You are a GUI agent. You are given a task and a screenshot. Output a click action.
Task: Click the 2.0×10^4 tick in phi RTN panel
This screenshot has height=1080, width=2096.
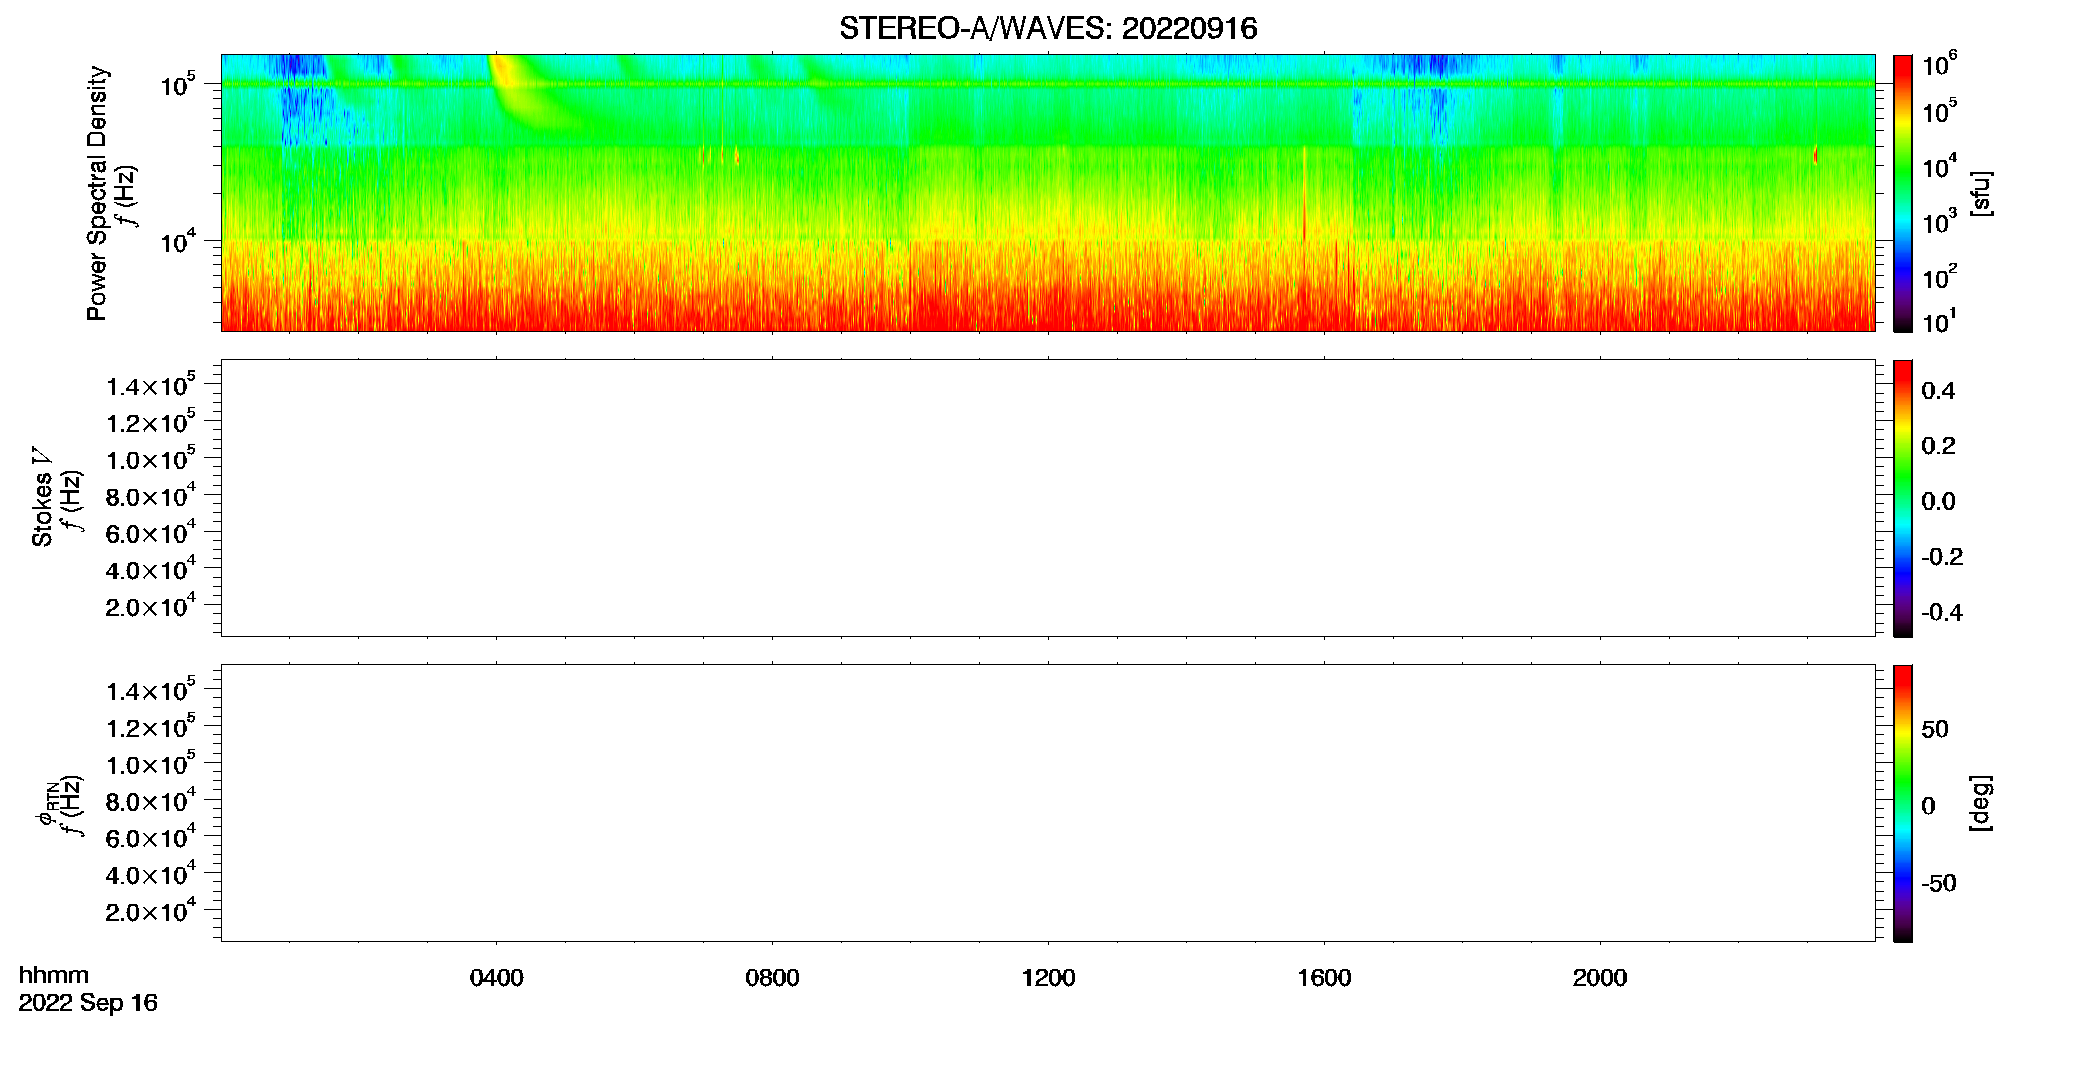tap(150, 910)
